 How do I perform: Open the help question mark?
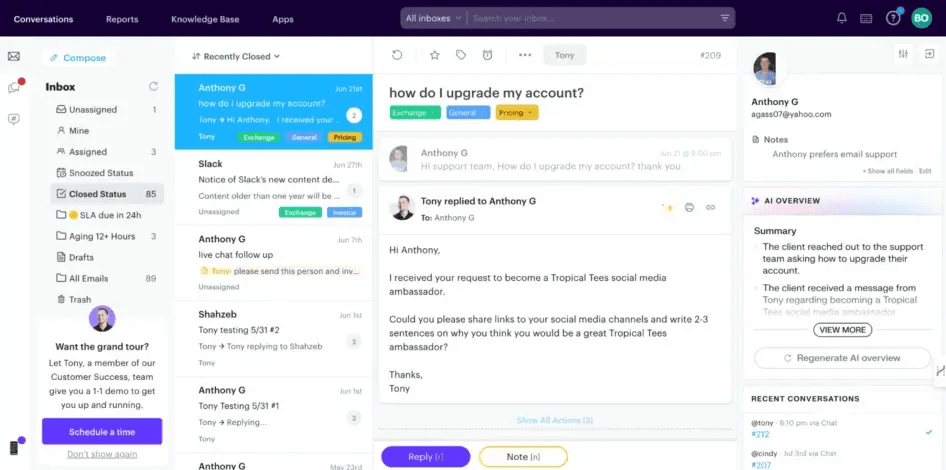pos(893,18)
